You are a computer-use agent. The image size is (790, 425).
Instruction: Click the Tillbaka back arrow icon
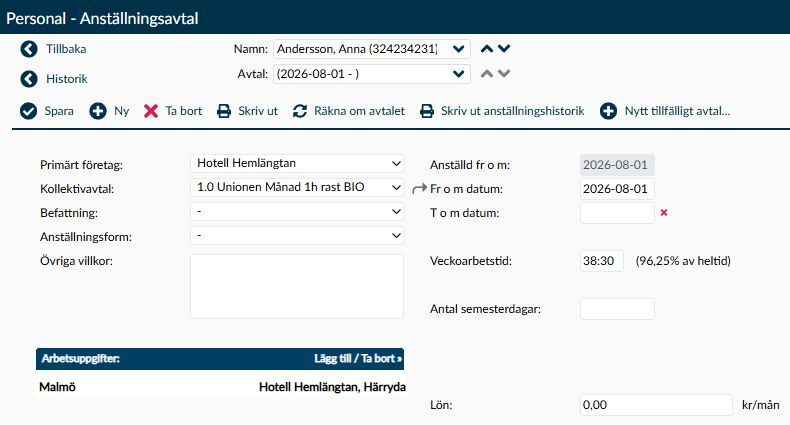coord(29,49)
